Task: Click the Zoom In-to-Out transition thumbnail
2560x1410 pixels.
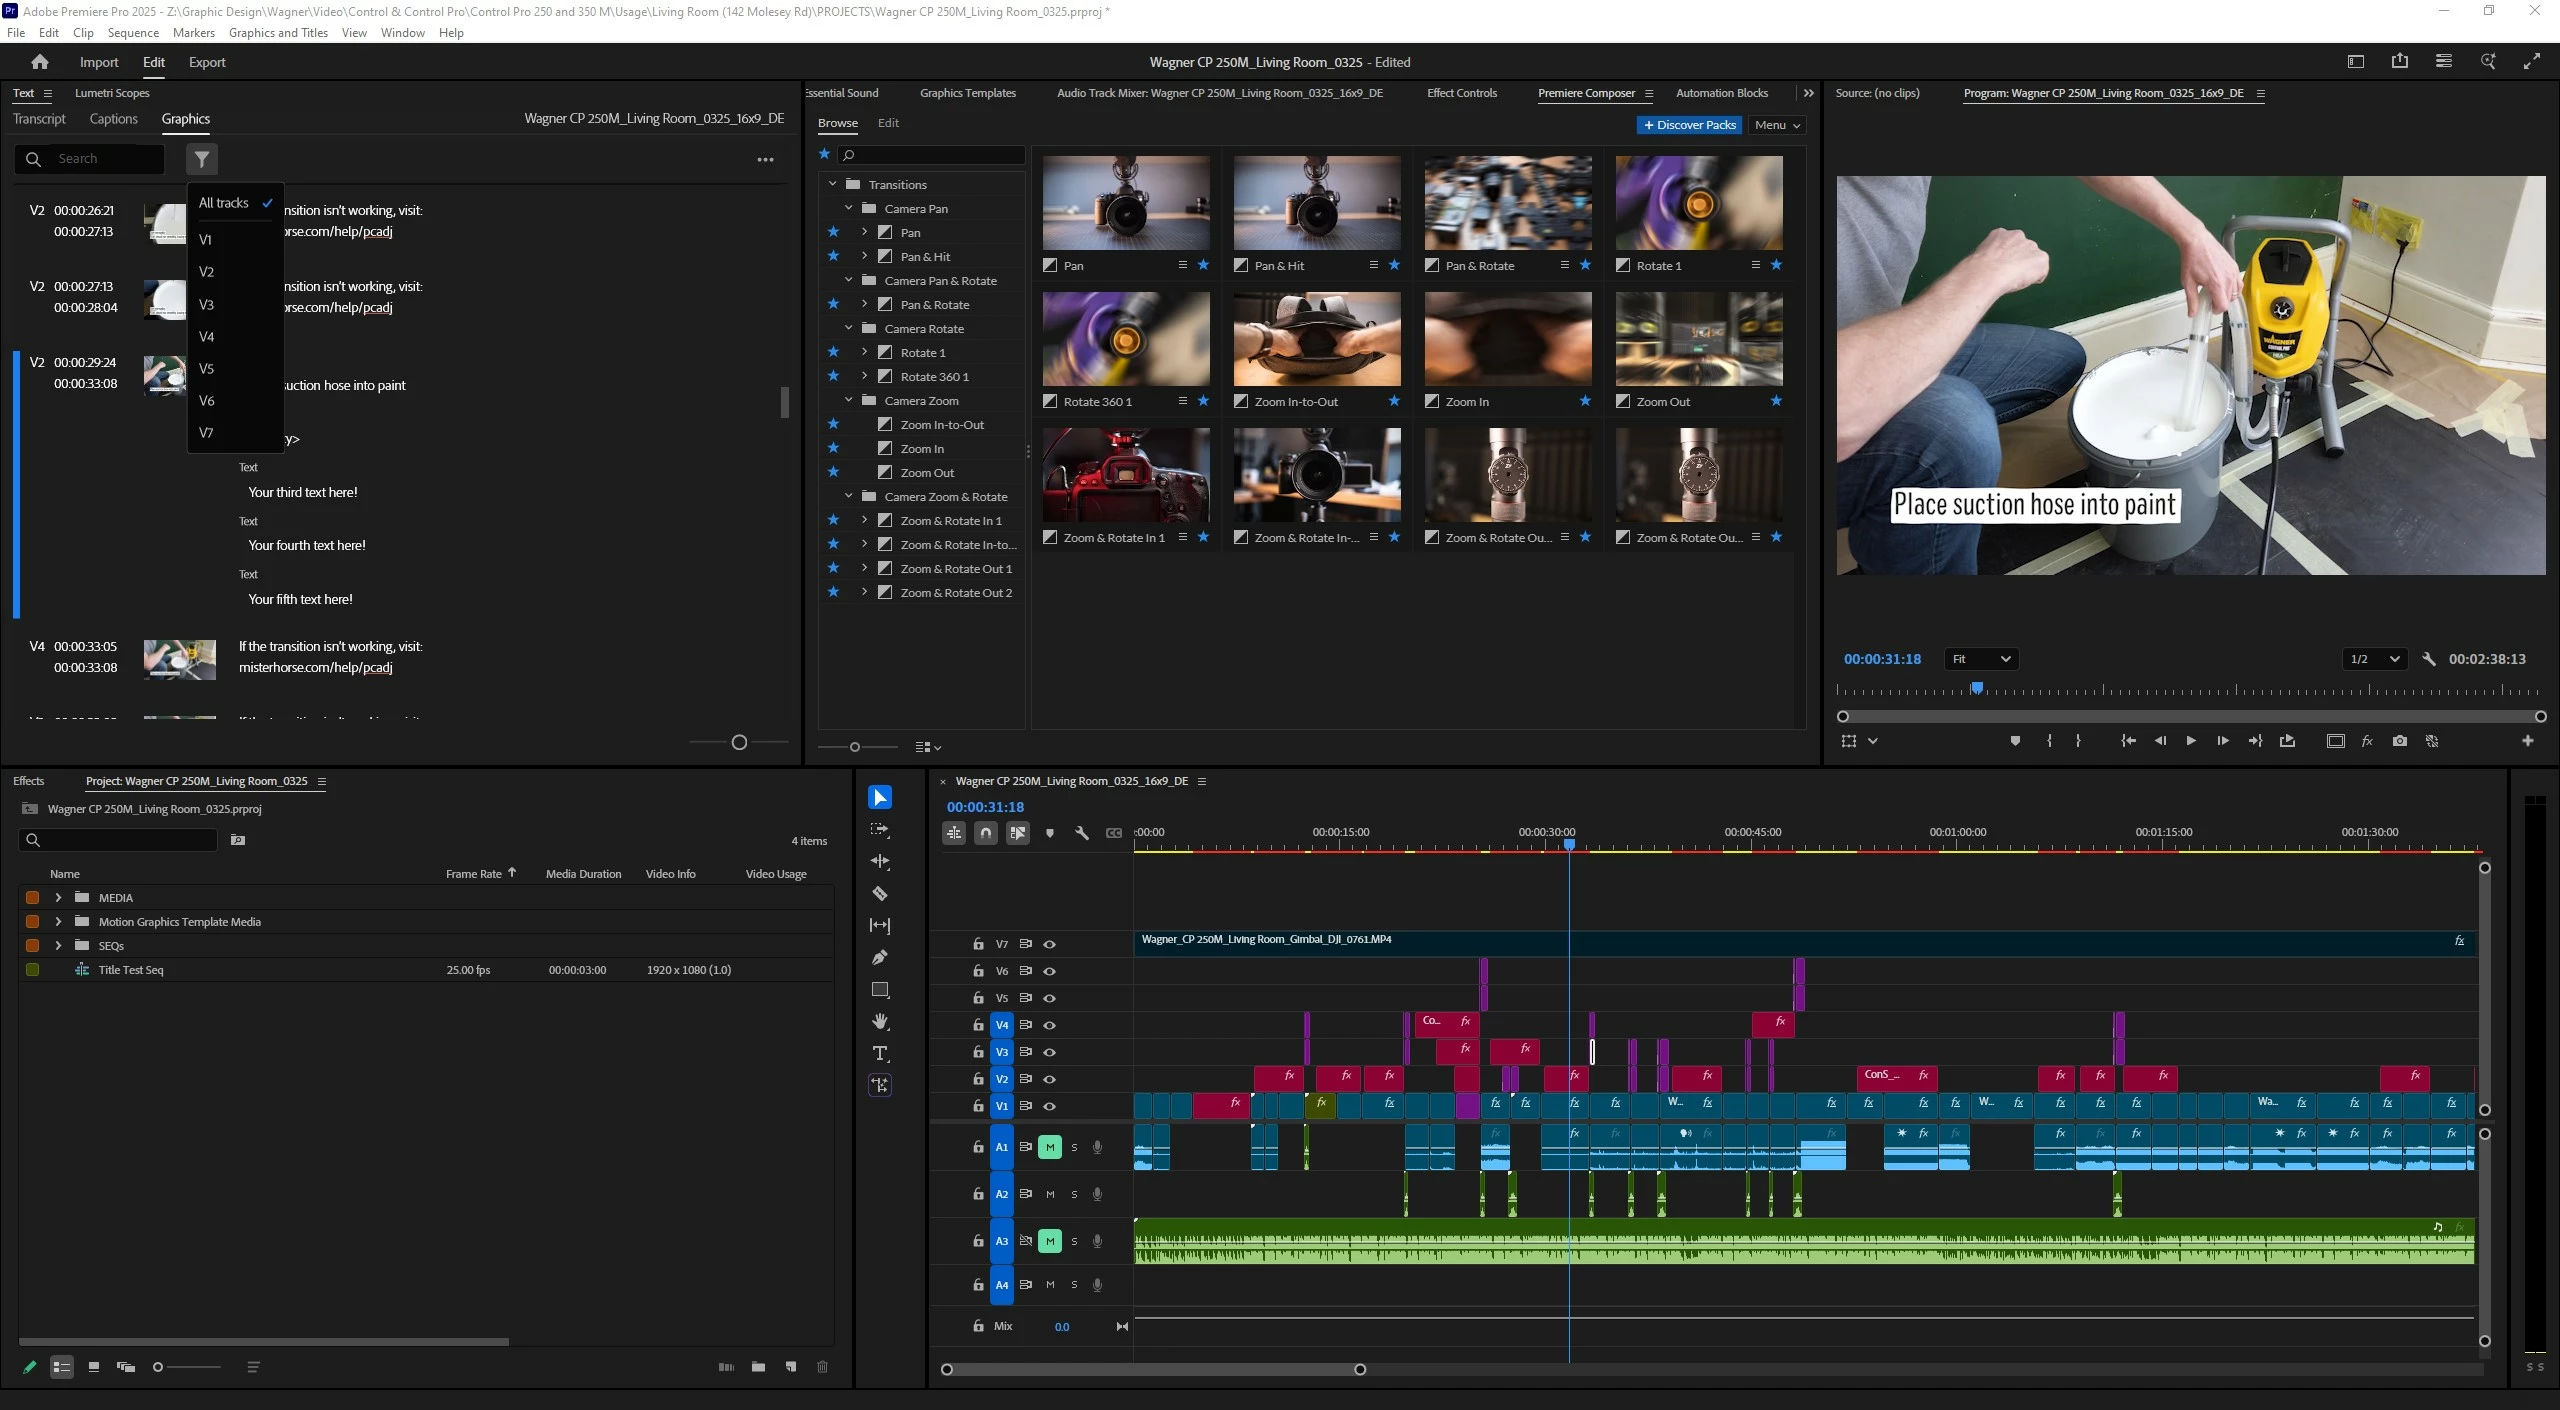Action: click(1316, 340)
